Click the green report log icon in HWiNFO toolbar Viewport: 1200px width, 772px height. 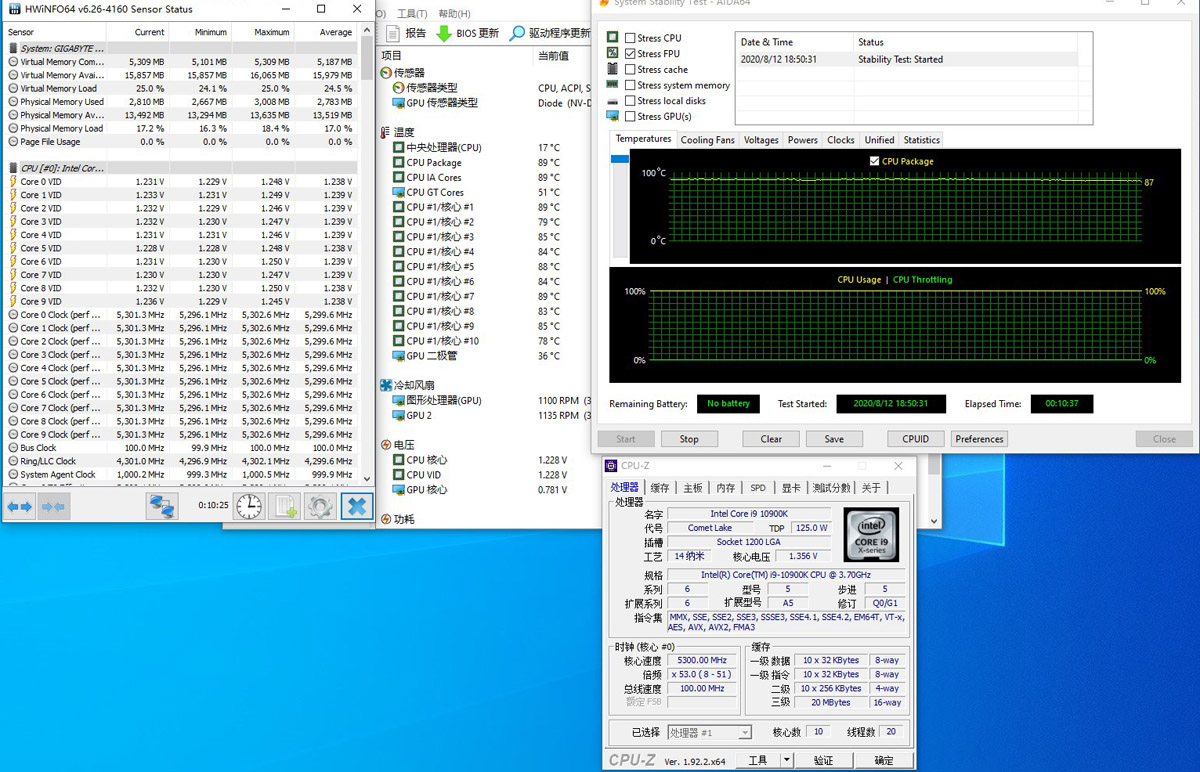pos(284,505)
